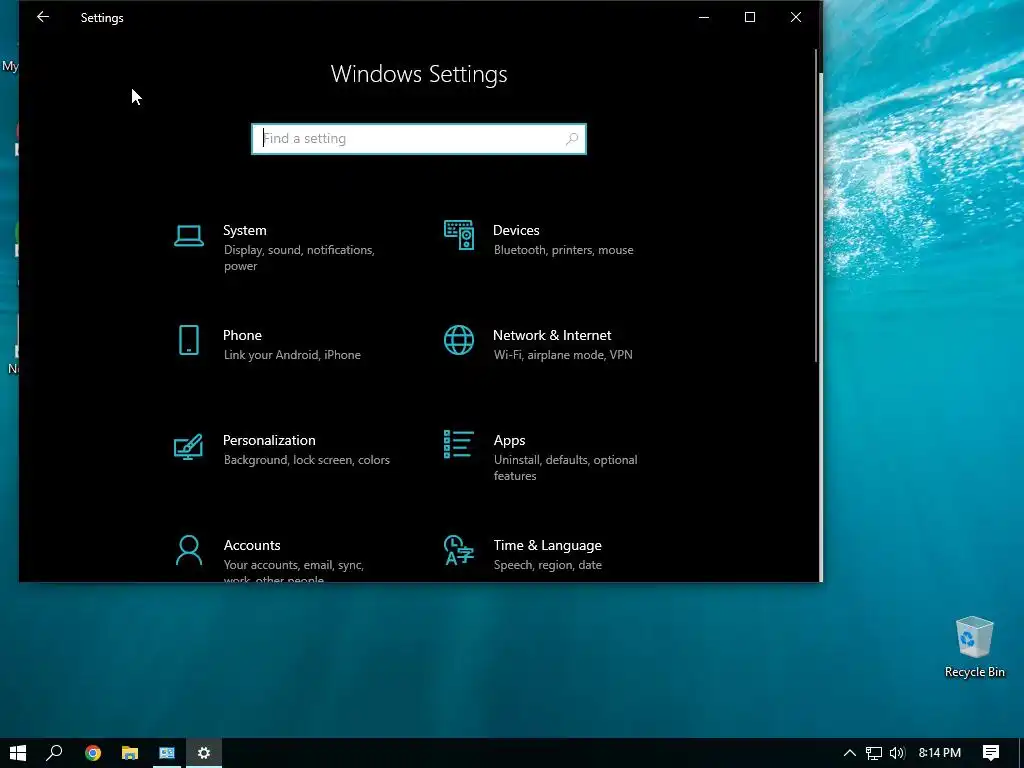The image size is (1024, 768).
Task: Click 'Uninstall, defaults, optional features' description
Action: point(566,468)
